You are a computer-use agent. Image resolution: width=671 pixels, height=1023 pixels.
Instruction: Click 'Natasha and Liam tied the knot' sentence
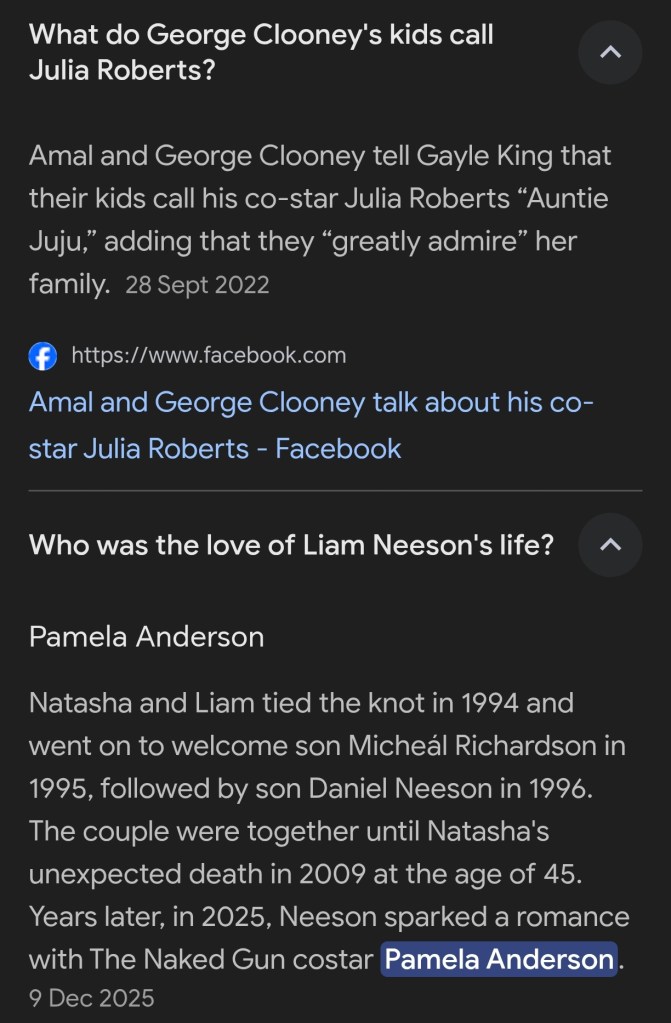240,703
